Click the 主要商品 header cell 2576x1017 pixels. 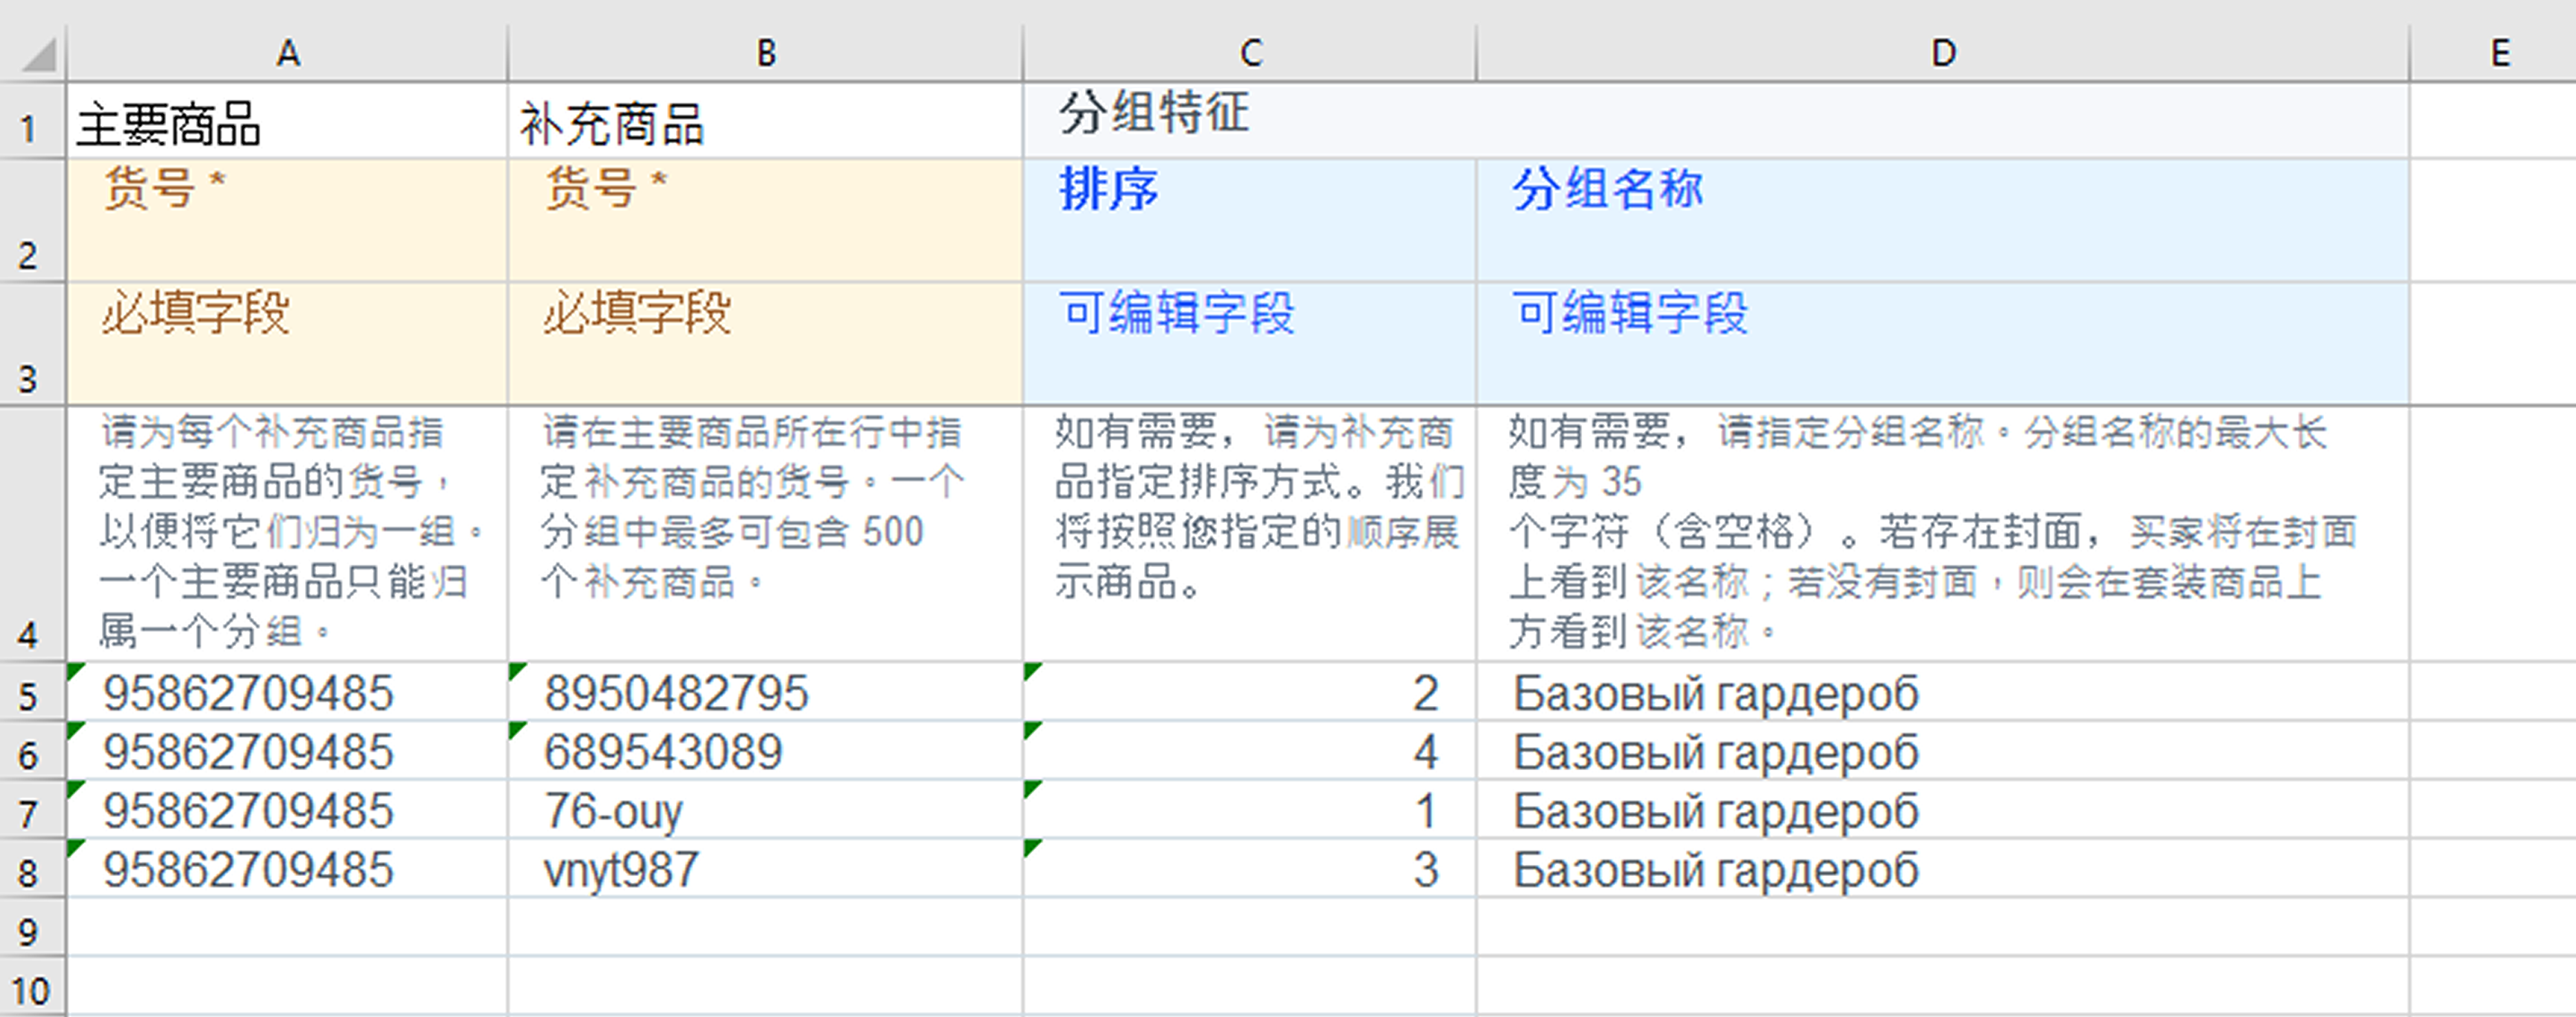click(169, 125)
